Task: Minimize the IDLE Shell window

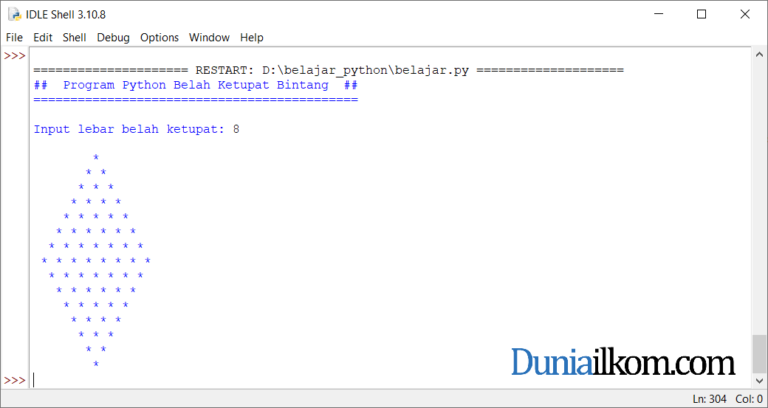Action: 659,15
